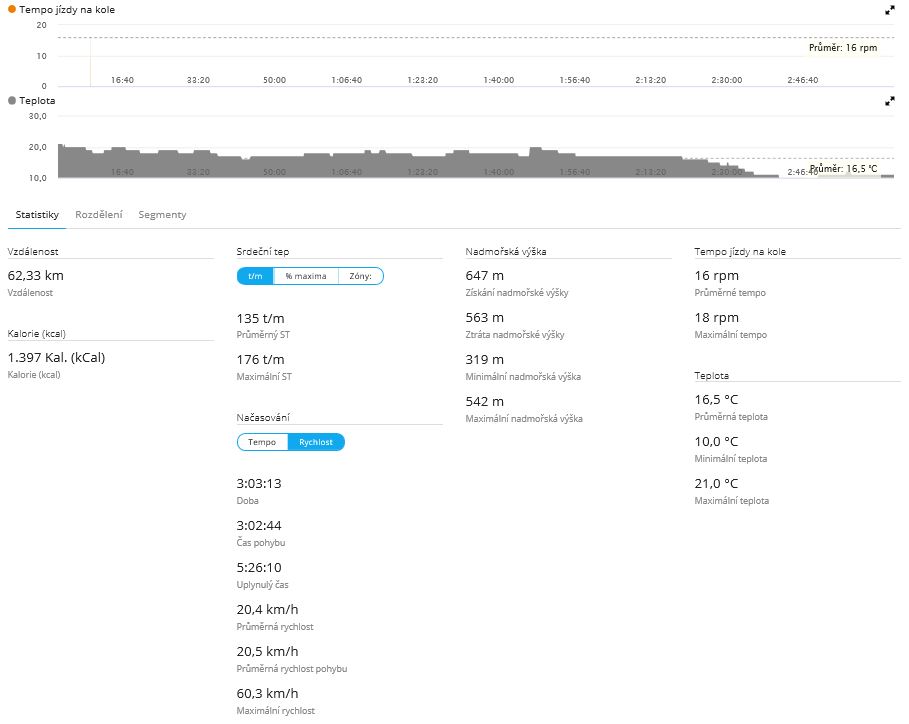Expand the Teplota chart to fullscreen
The image size is (909, 724).
point(890,101)
